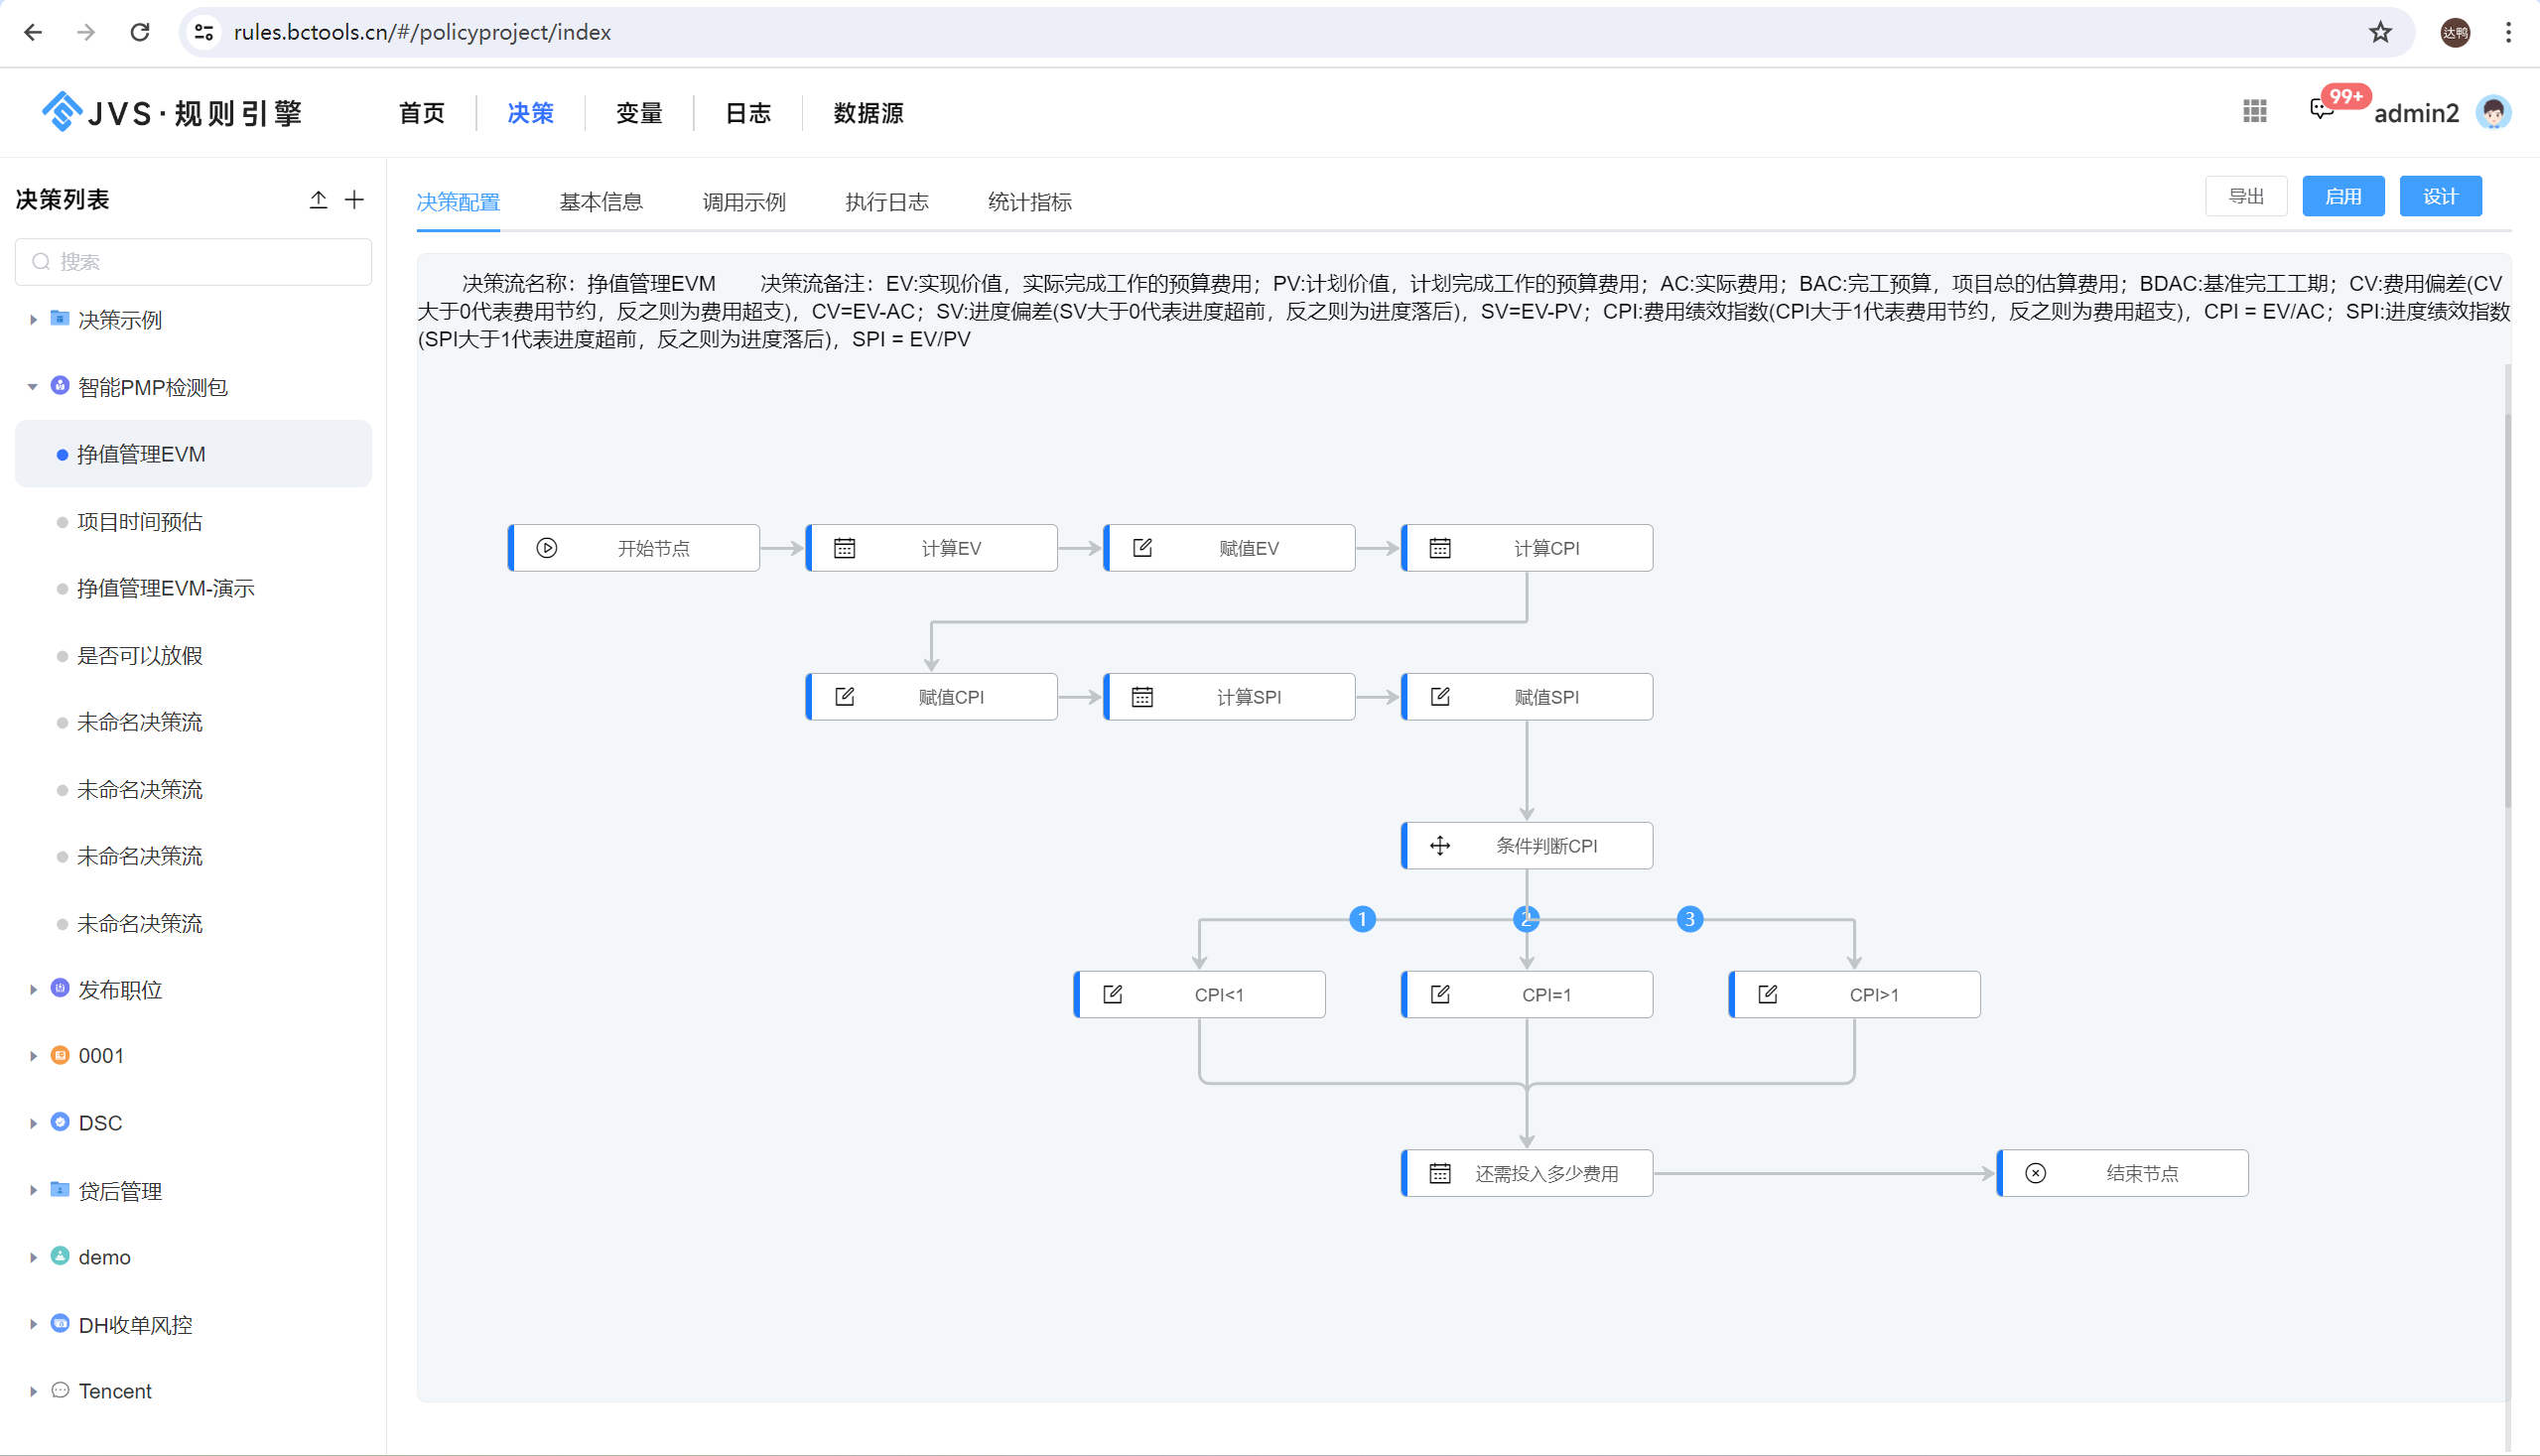
Task: Open the 变量 top menu
Action: (639, 113)
